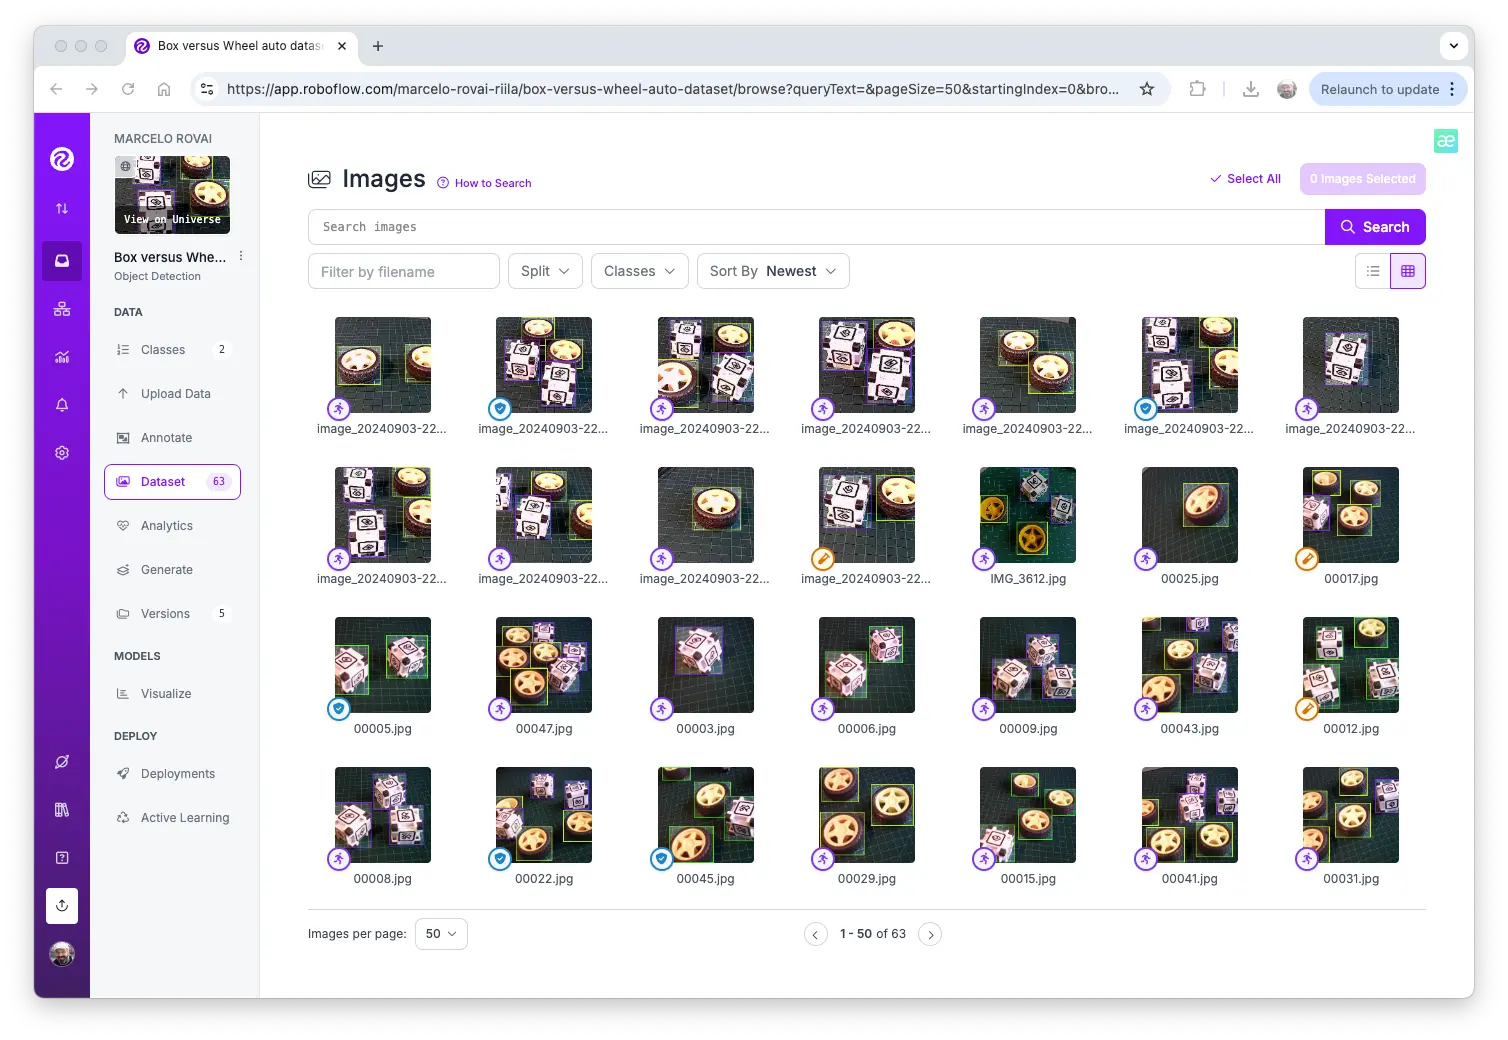Bookmark this page with star icon
1508x1040 pixels.
pyautogui.click(x=1147, y=89)
